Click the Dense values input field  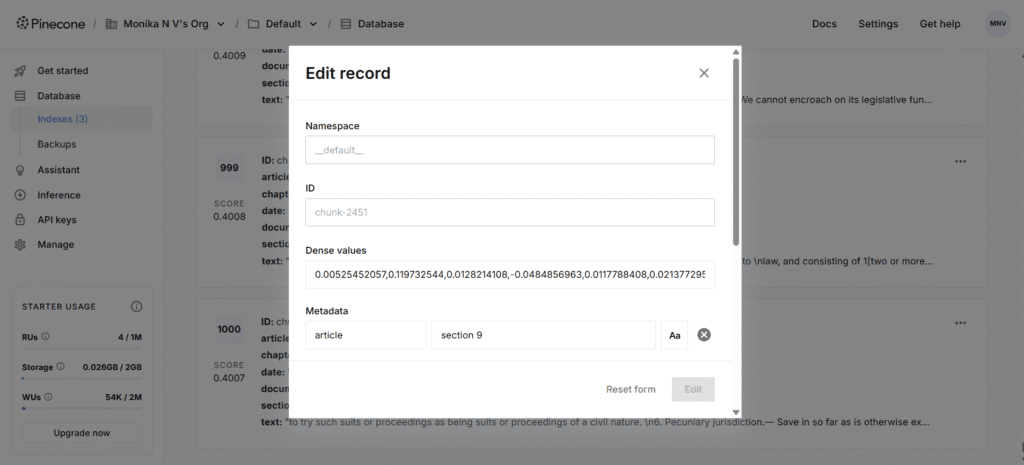point(509,274)
